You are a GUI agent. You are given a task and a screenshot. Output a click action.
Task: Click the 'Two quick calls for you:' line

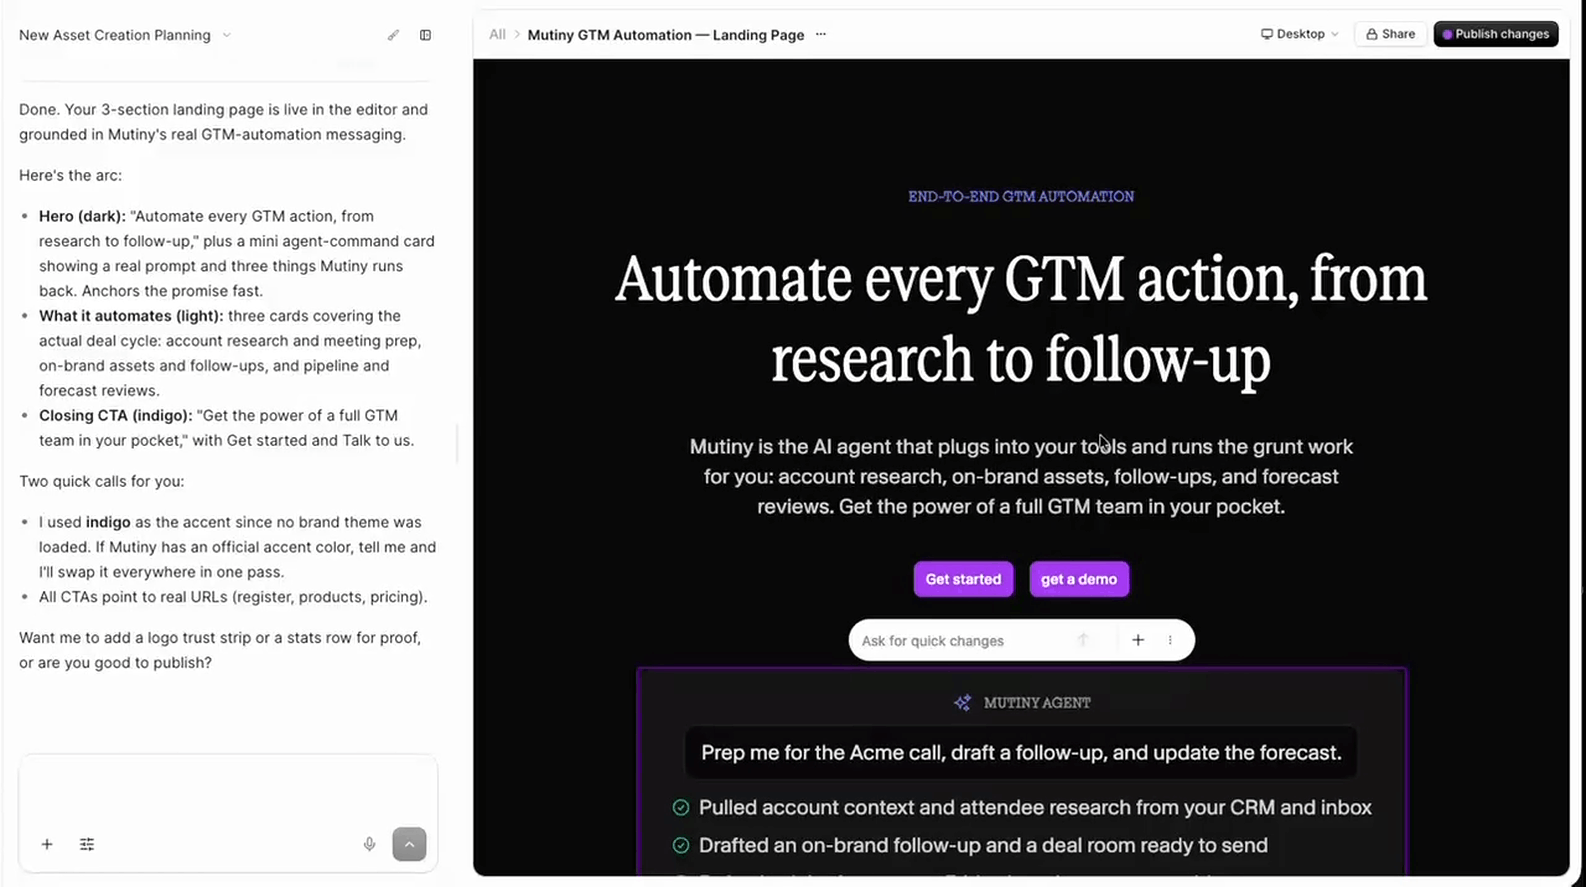102,481
